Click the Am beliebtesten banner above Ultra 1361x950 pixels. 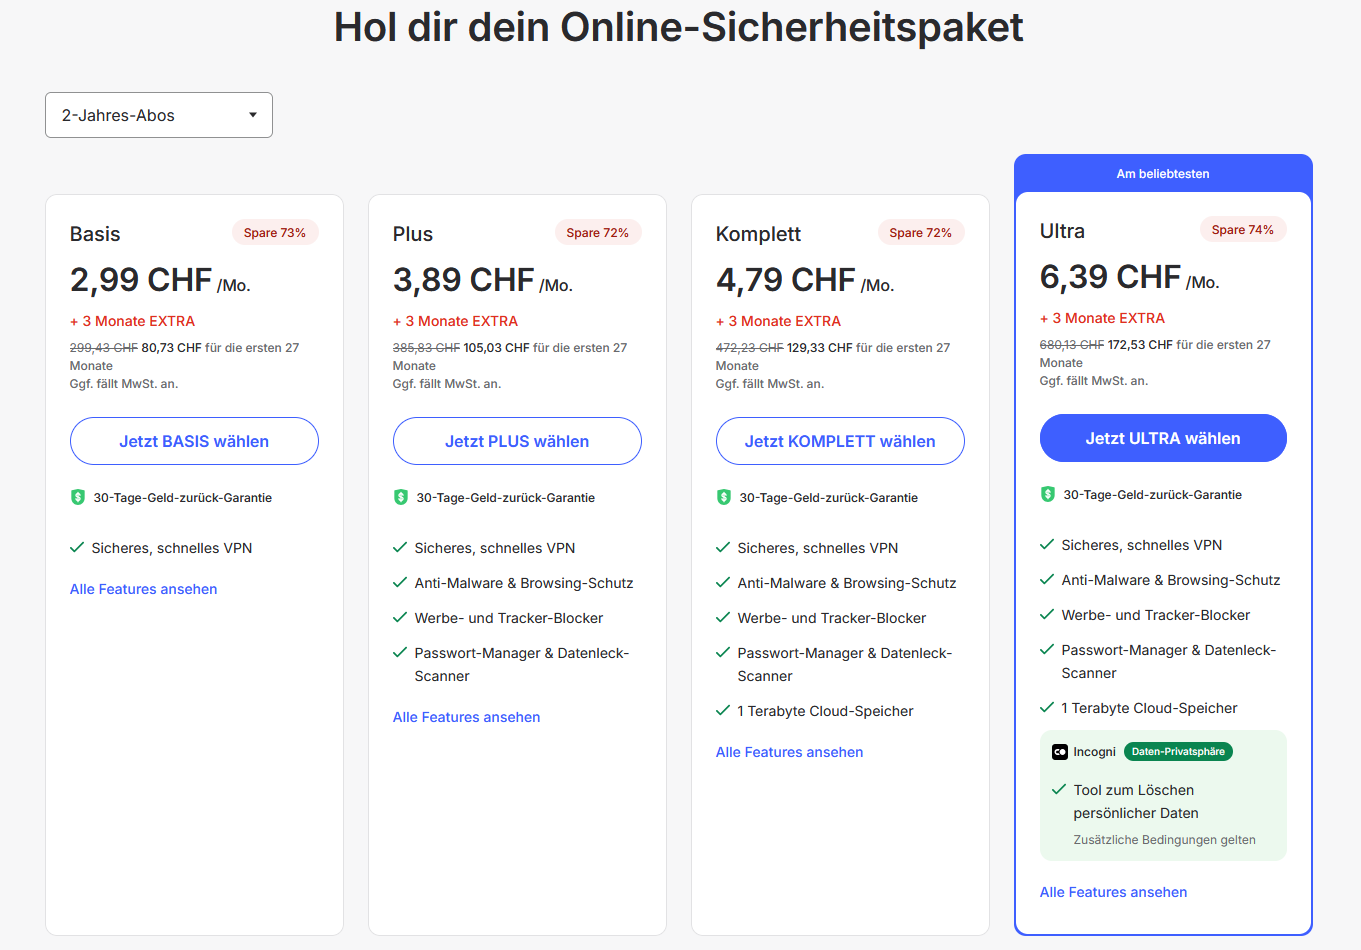tap(1163, 174)
